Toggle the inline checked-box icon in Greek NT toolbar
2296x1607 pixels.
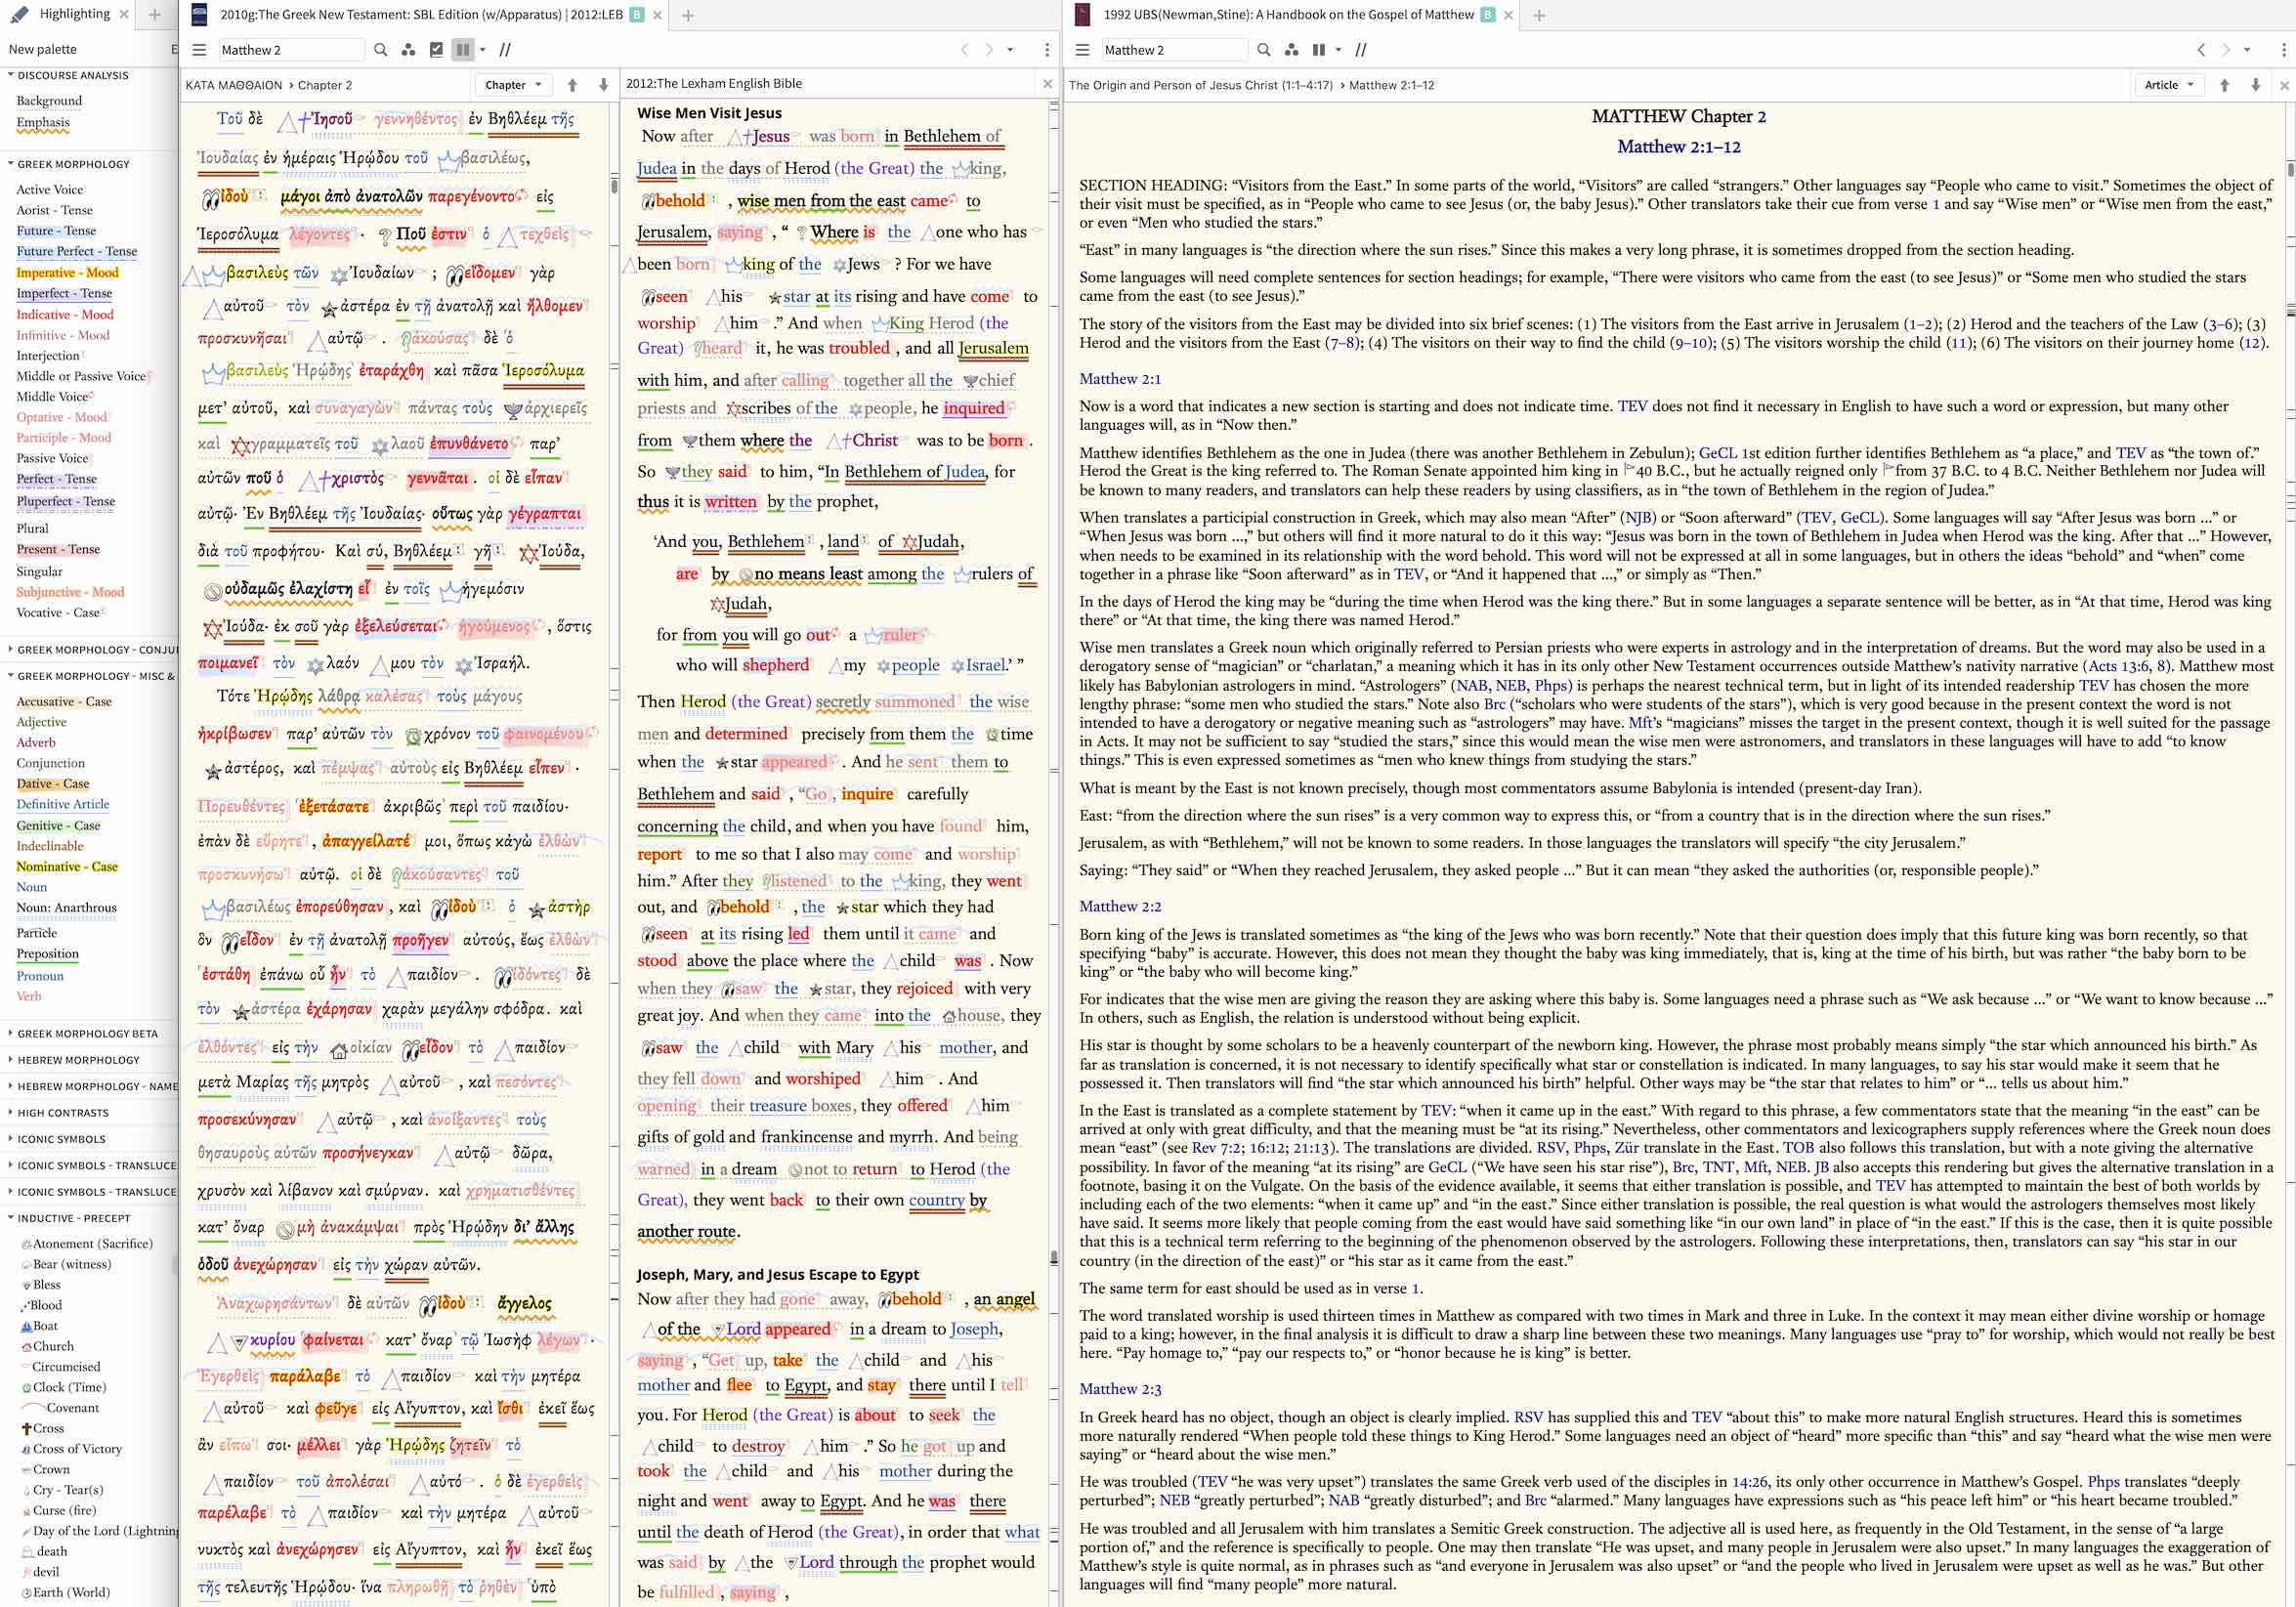tap(436, 49)
